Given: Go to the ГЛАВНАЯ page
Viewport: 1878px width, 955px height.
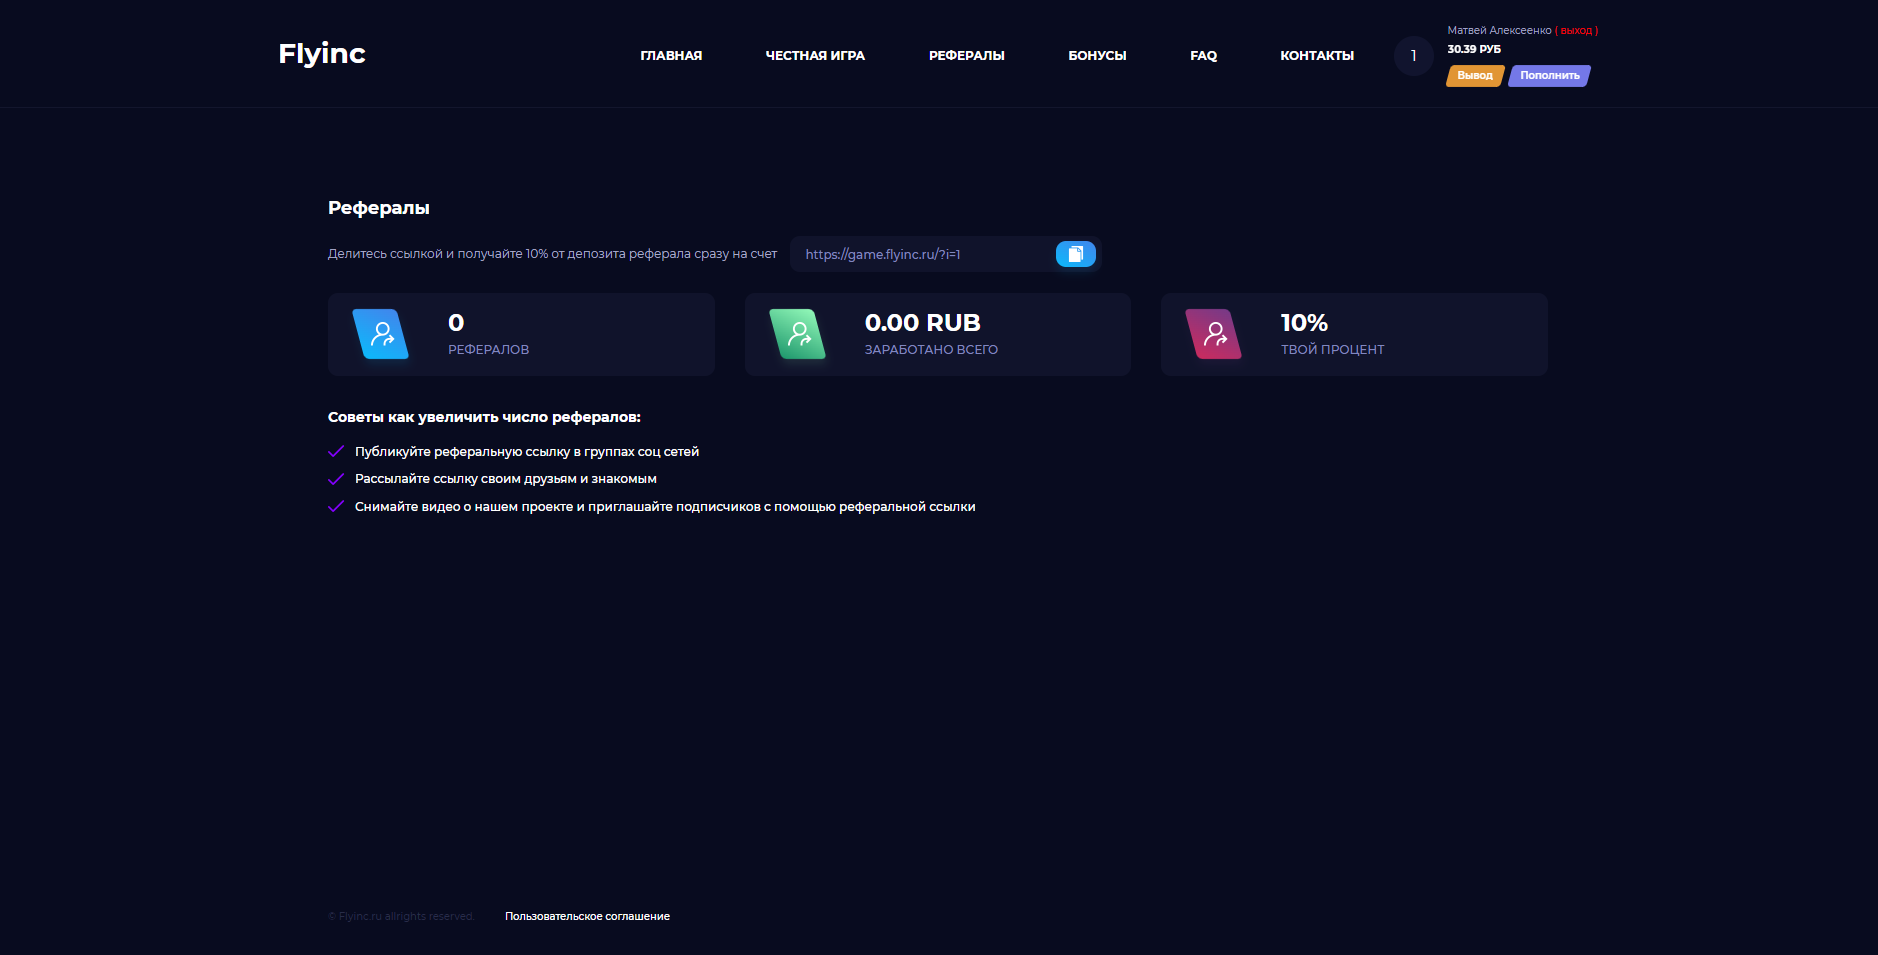Looking at the screenshot, I should click(x=671, y=56).
